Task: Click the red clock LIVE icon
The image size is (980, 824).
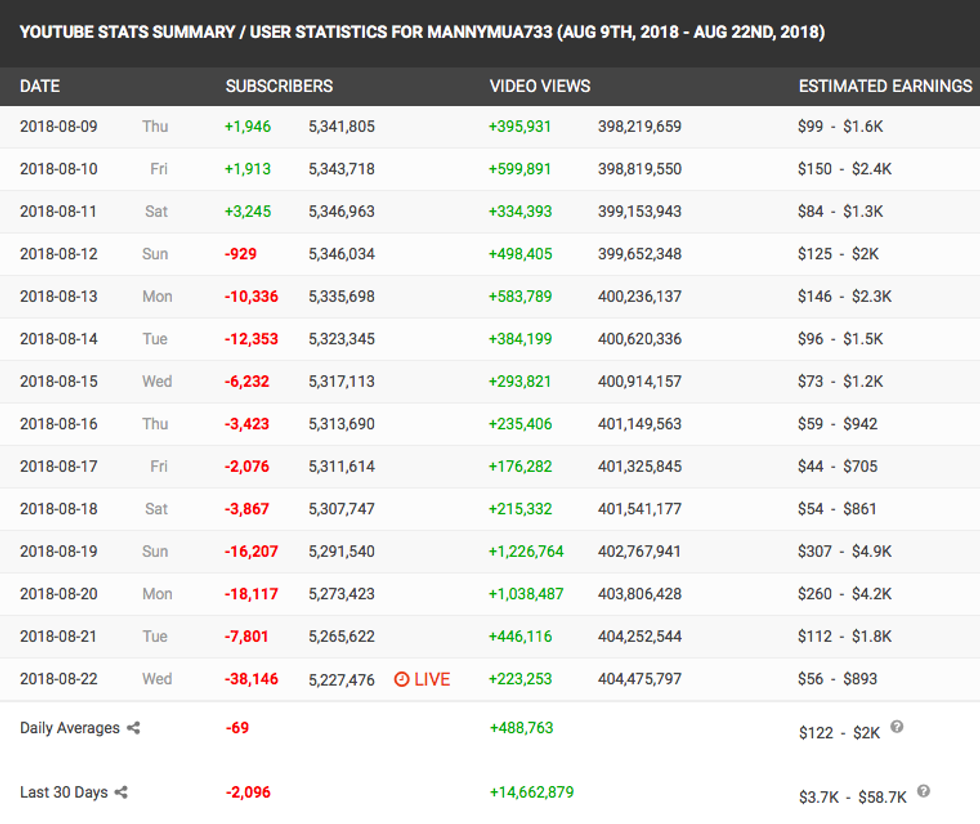Action: pos(402,679)
